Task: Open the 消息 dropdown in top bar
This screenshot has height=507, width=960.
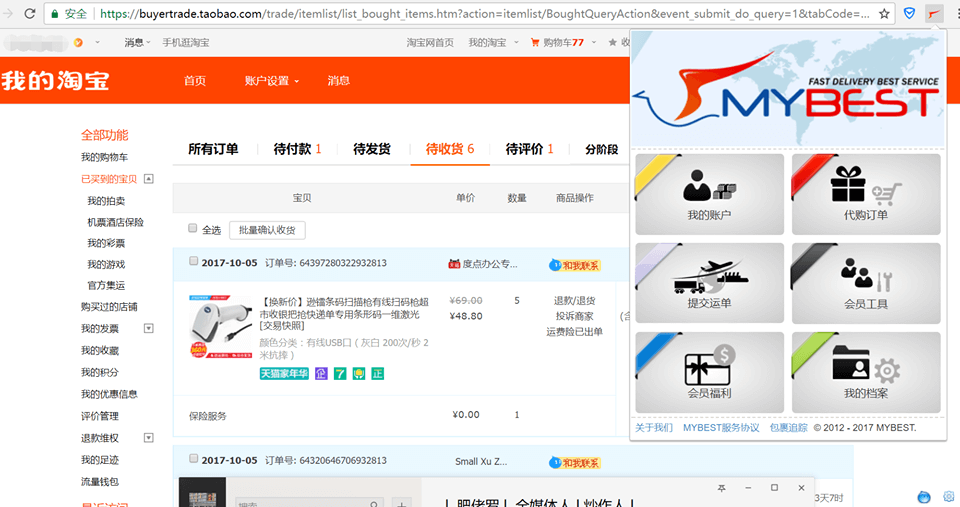Action: pyautogui.click(x=137, y=42)
